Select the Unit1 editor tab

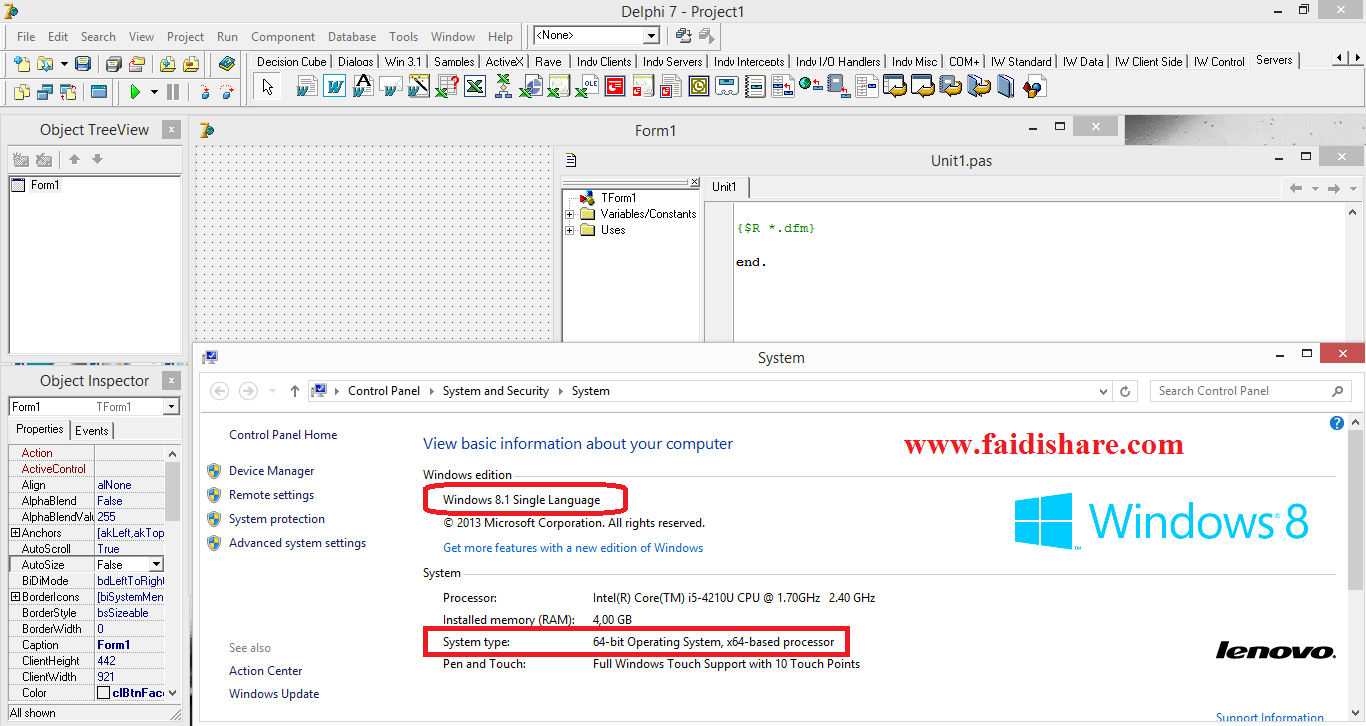tap(726, 187)
